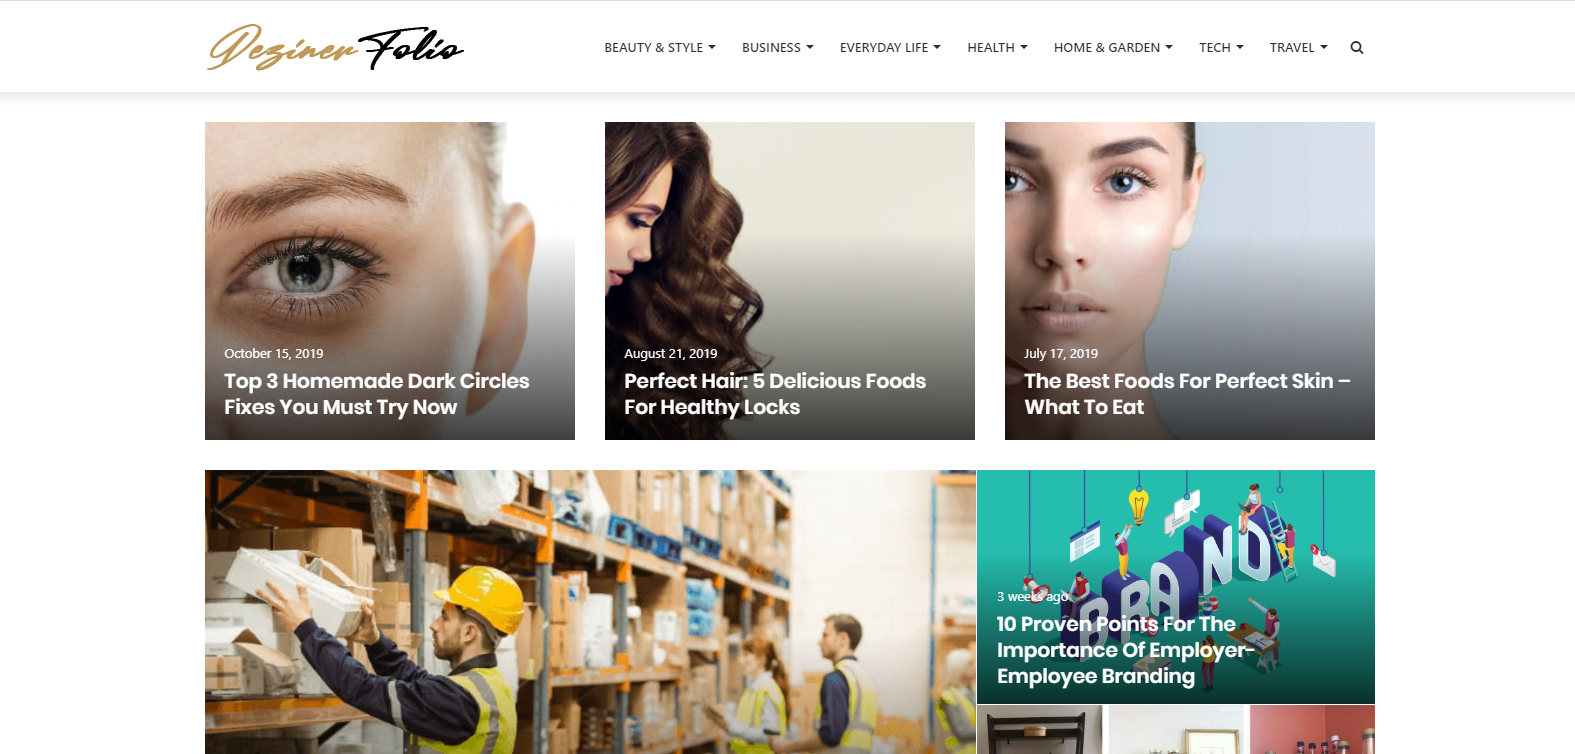The image size is (1575, 754).
Task: Open the Travel navigation menu
Action: [1299, 47]
